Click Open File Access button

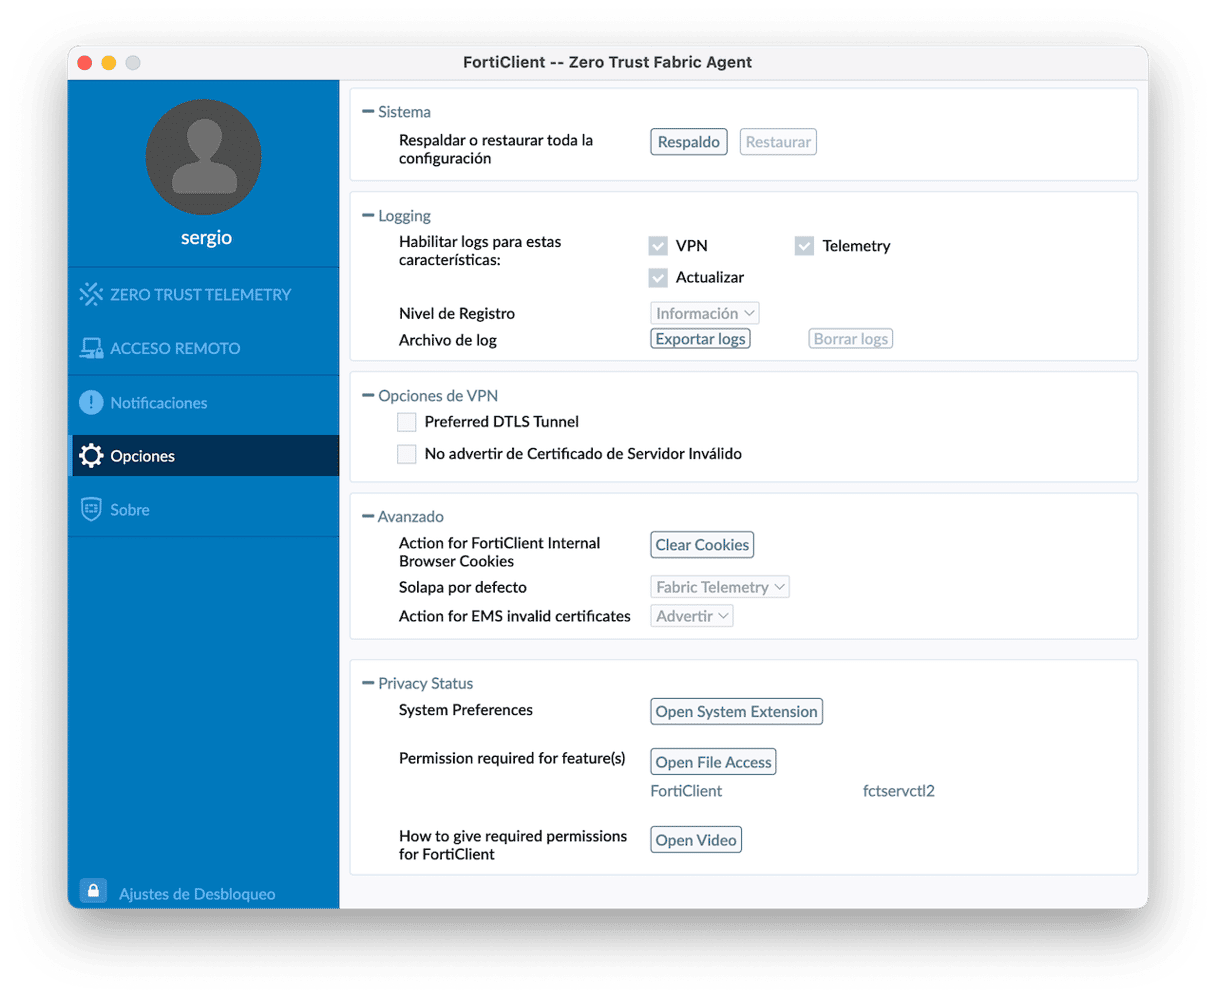point(714,762)
